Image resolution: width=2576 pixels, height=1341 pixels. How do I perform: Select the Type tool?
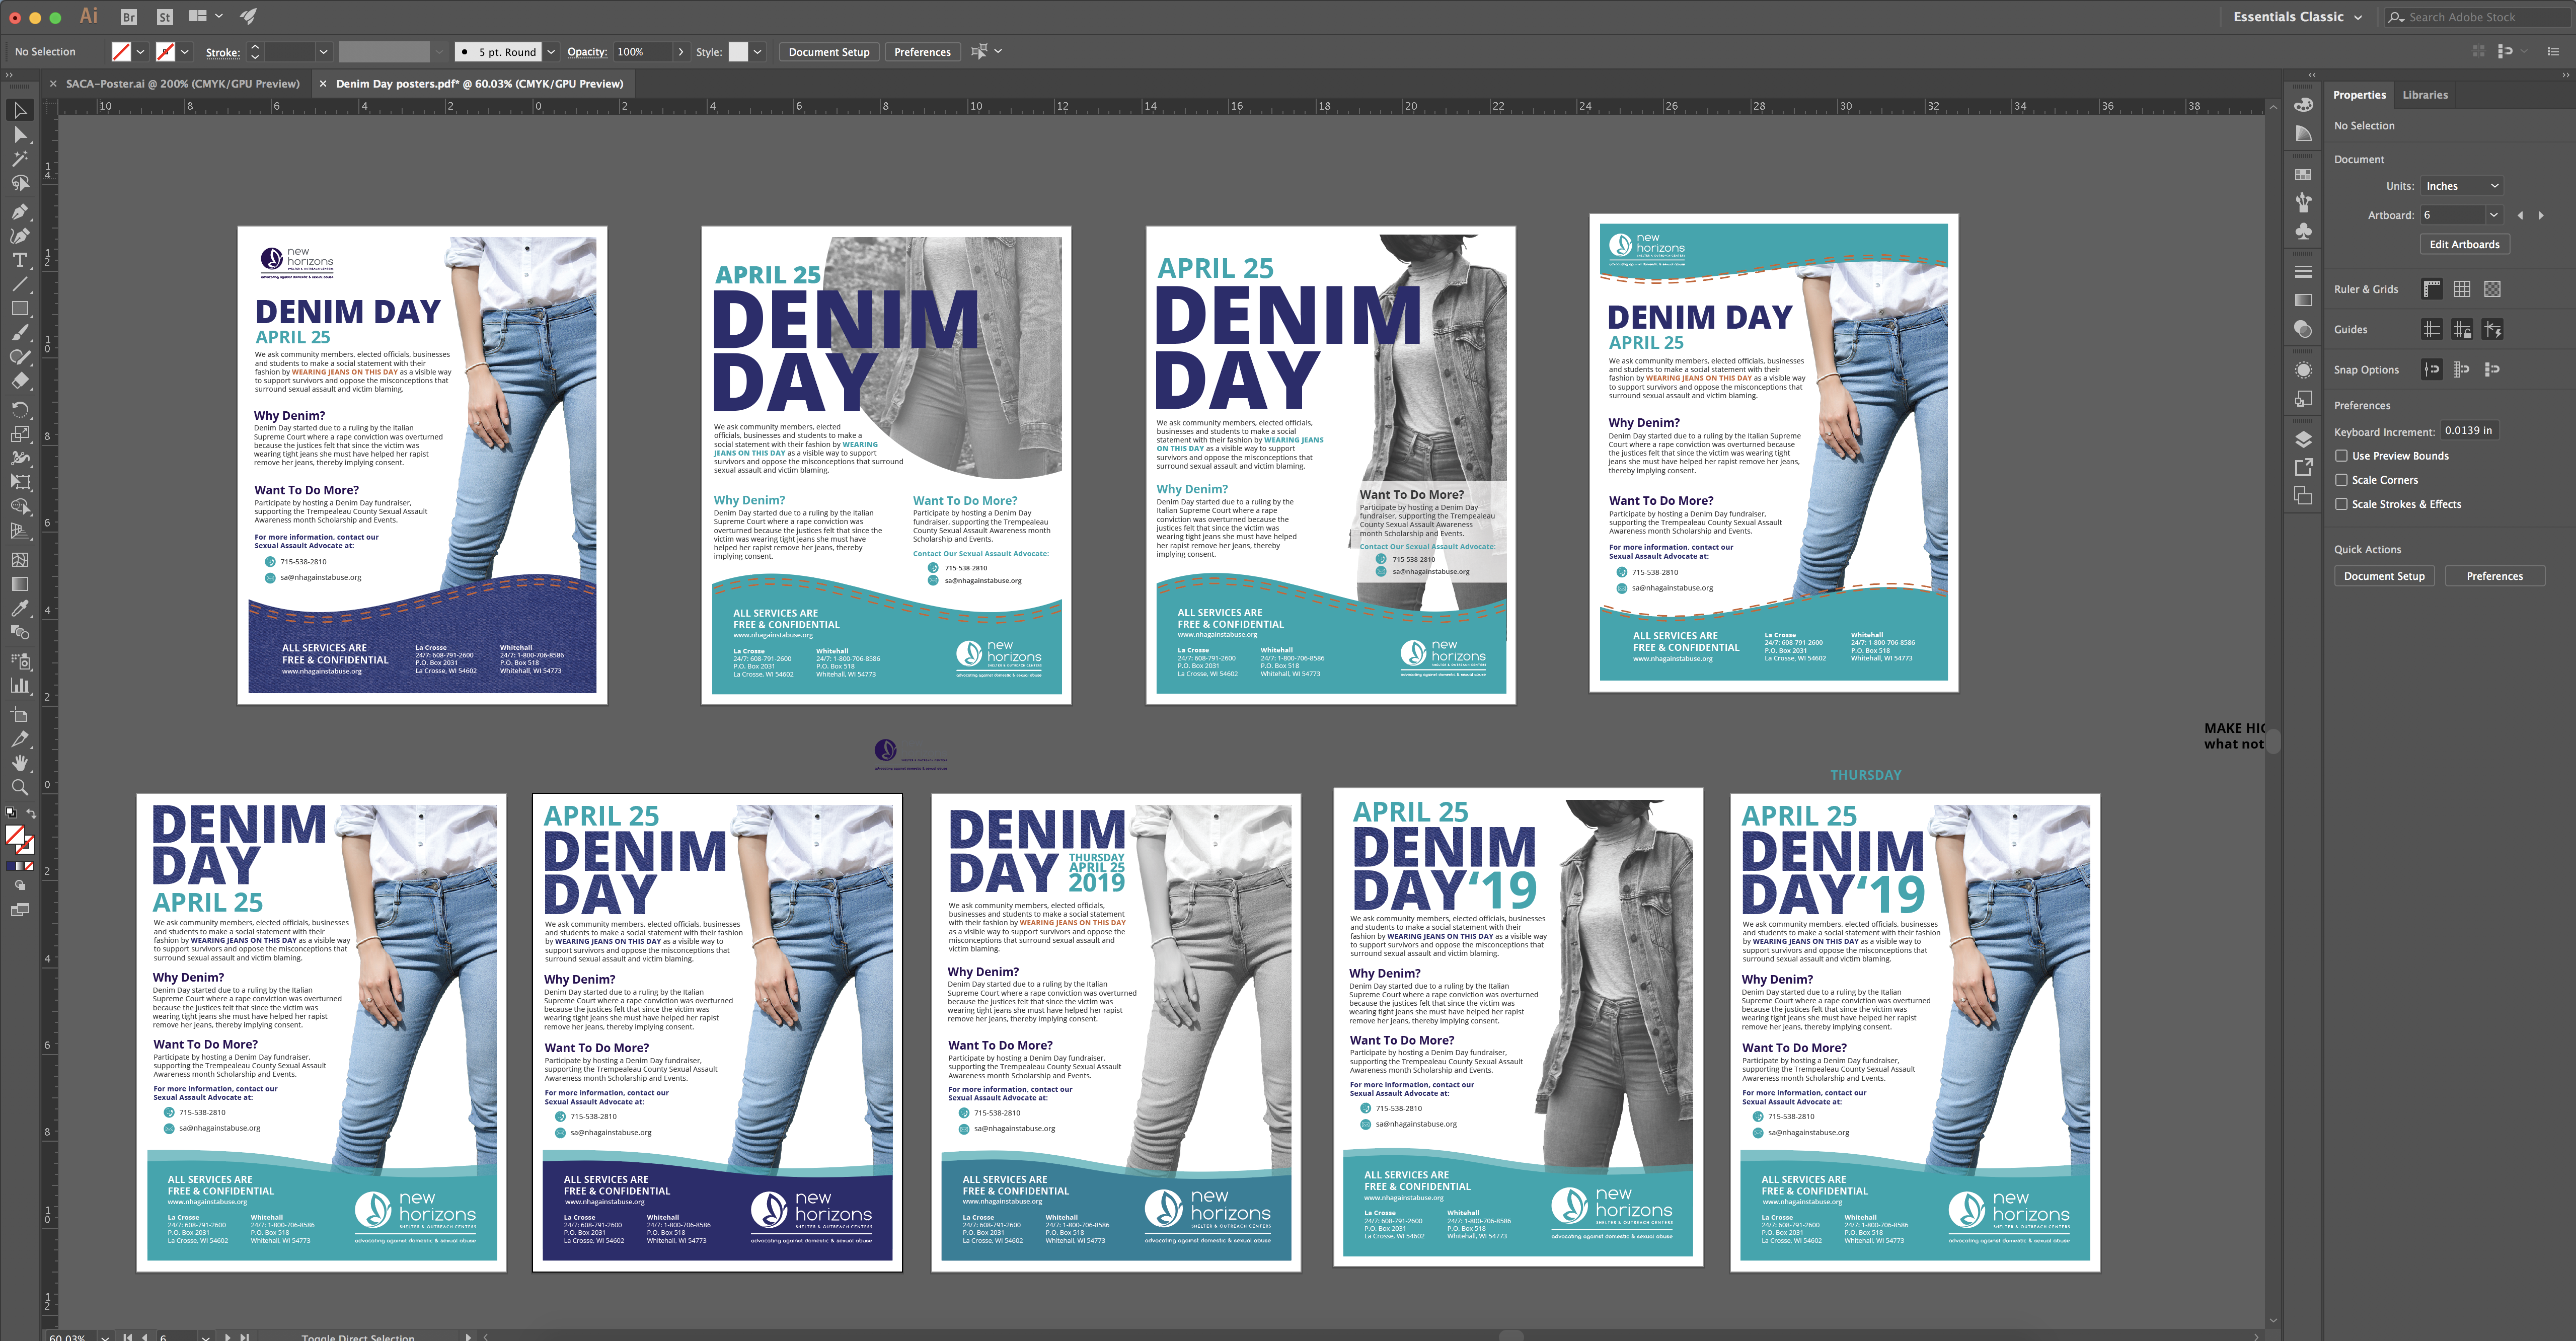pos(19,260)
